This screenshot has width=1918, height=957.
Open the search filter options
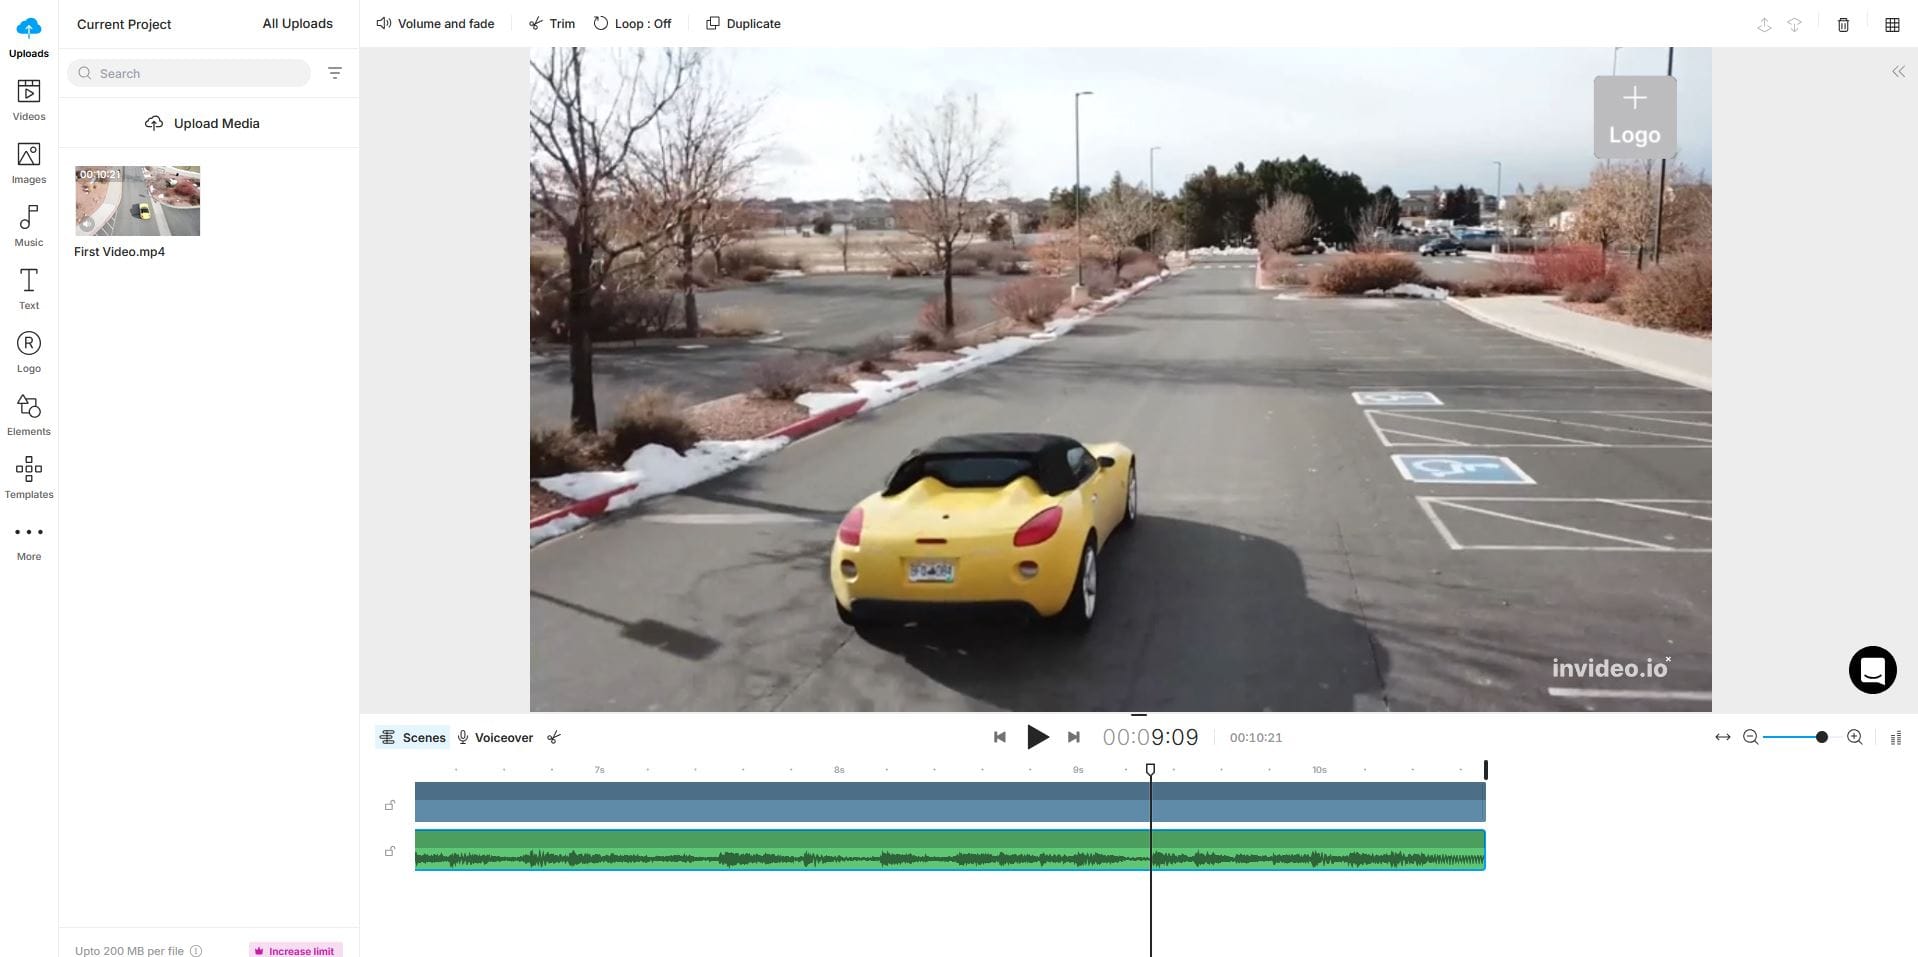point(335,72)
